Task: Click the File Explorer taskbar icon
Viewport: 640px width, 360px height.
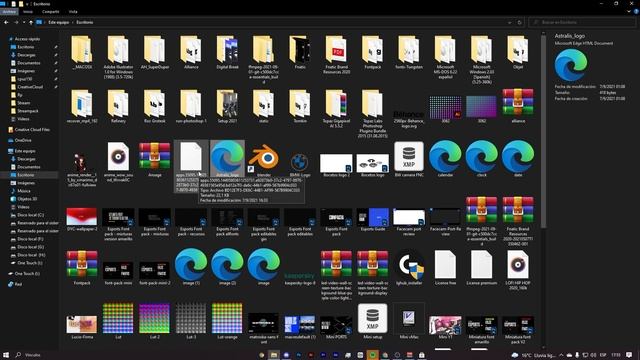Action: [x=273, y=355]
